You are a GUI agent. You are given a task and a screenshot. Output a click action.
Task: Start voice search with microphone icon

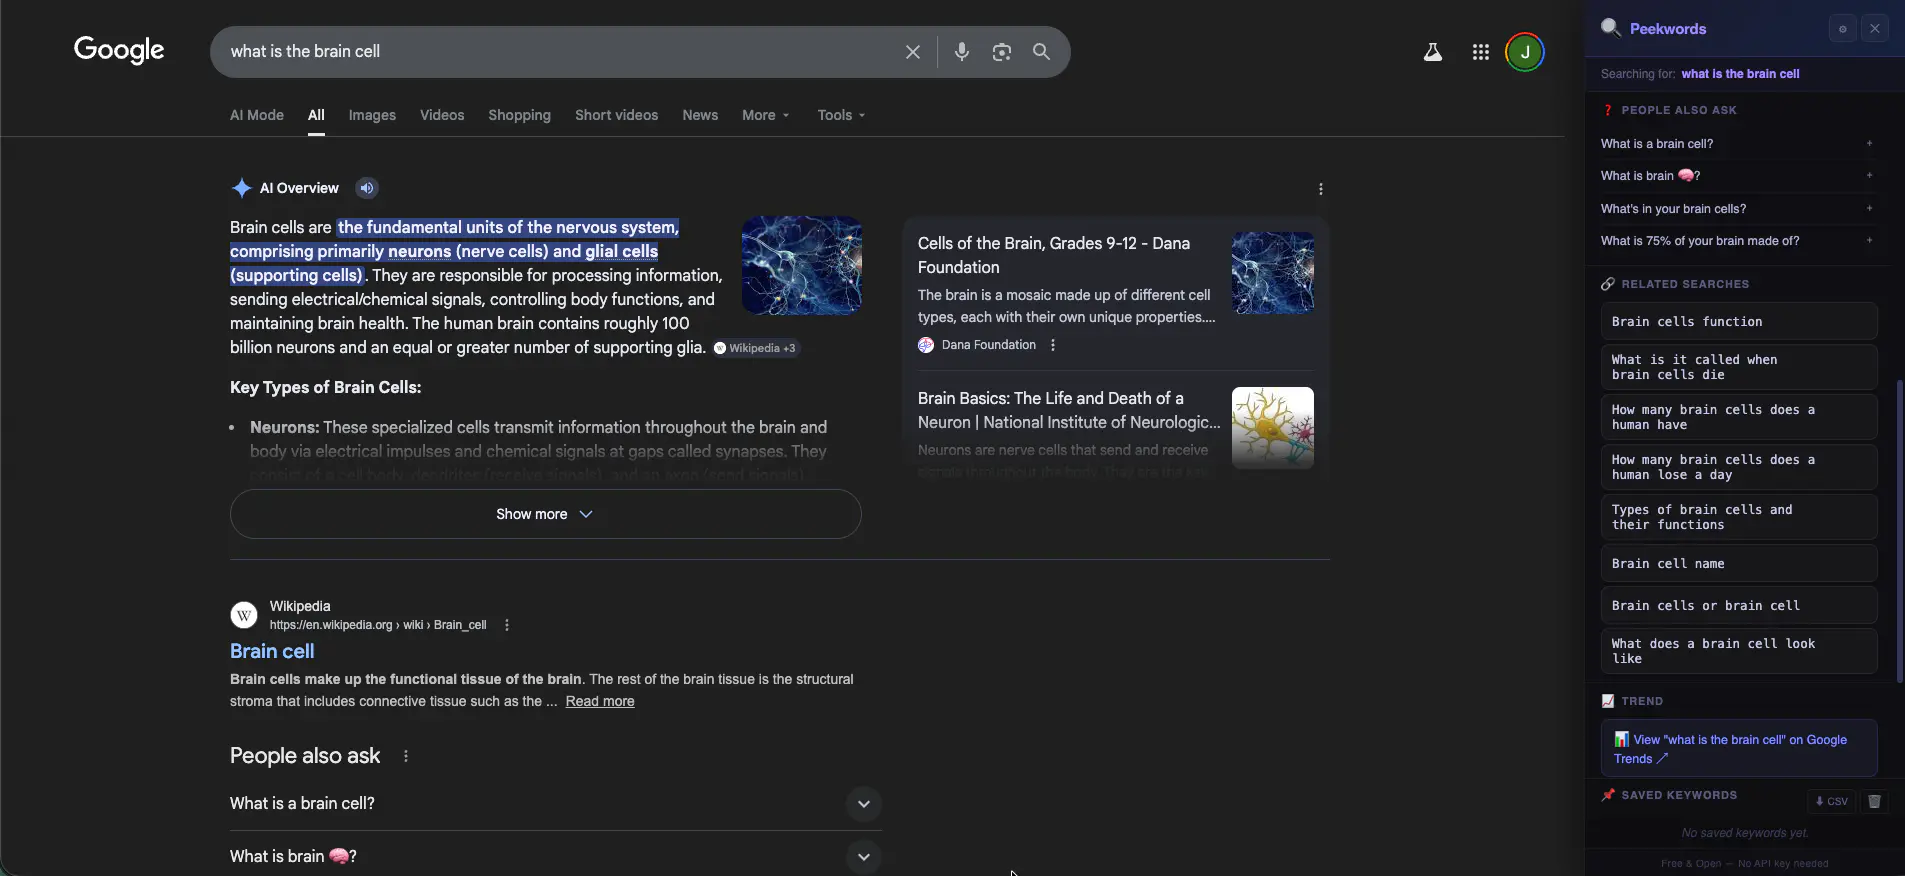click(961, 52)
